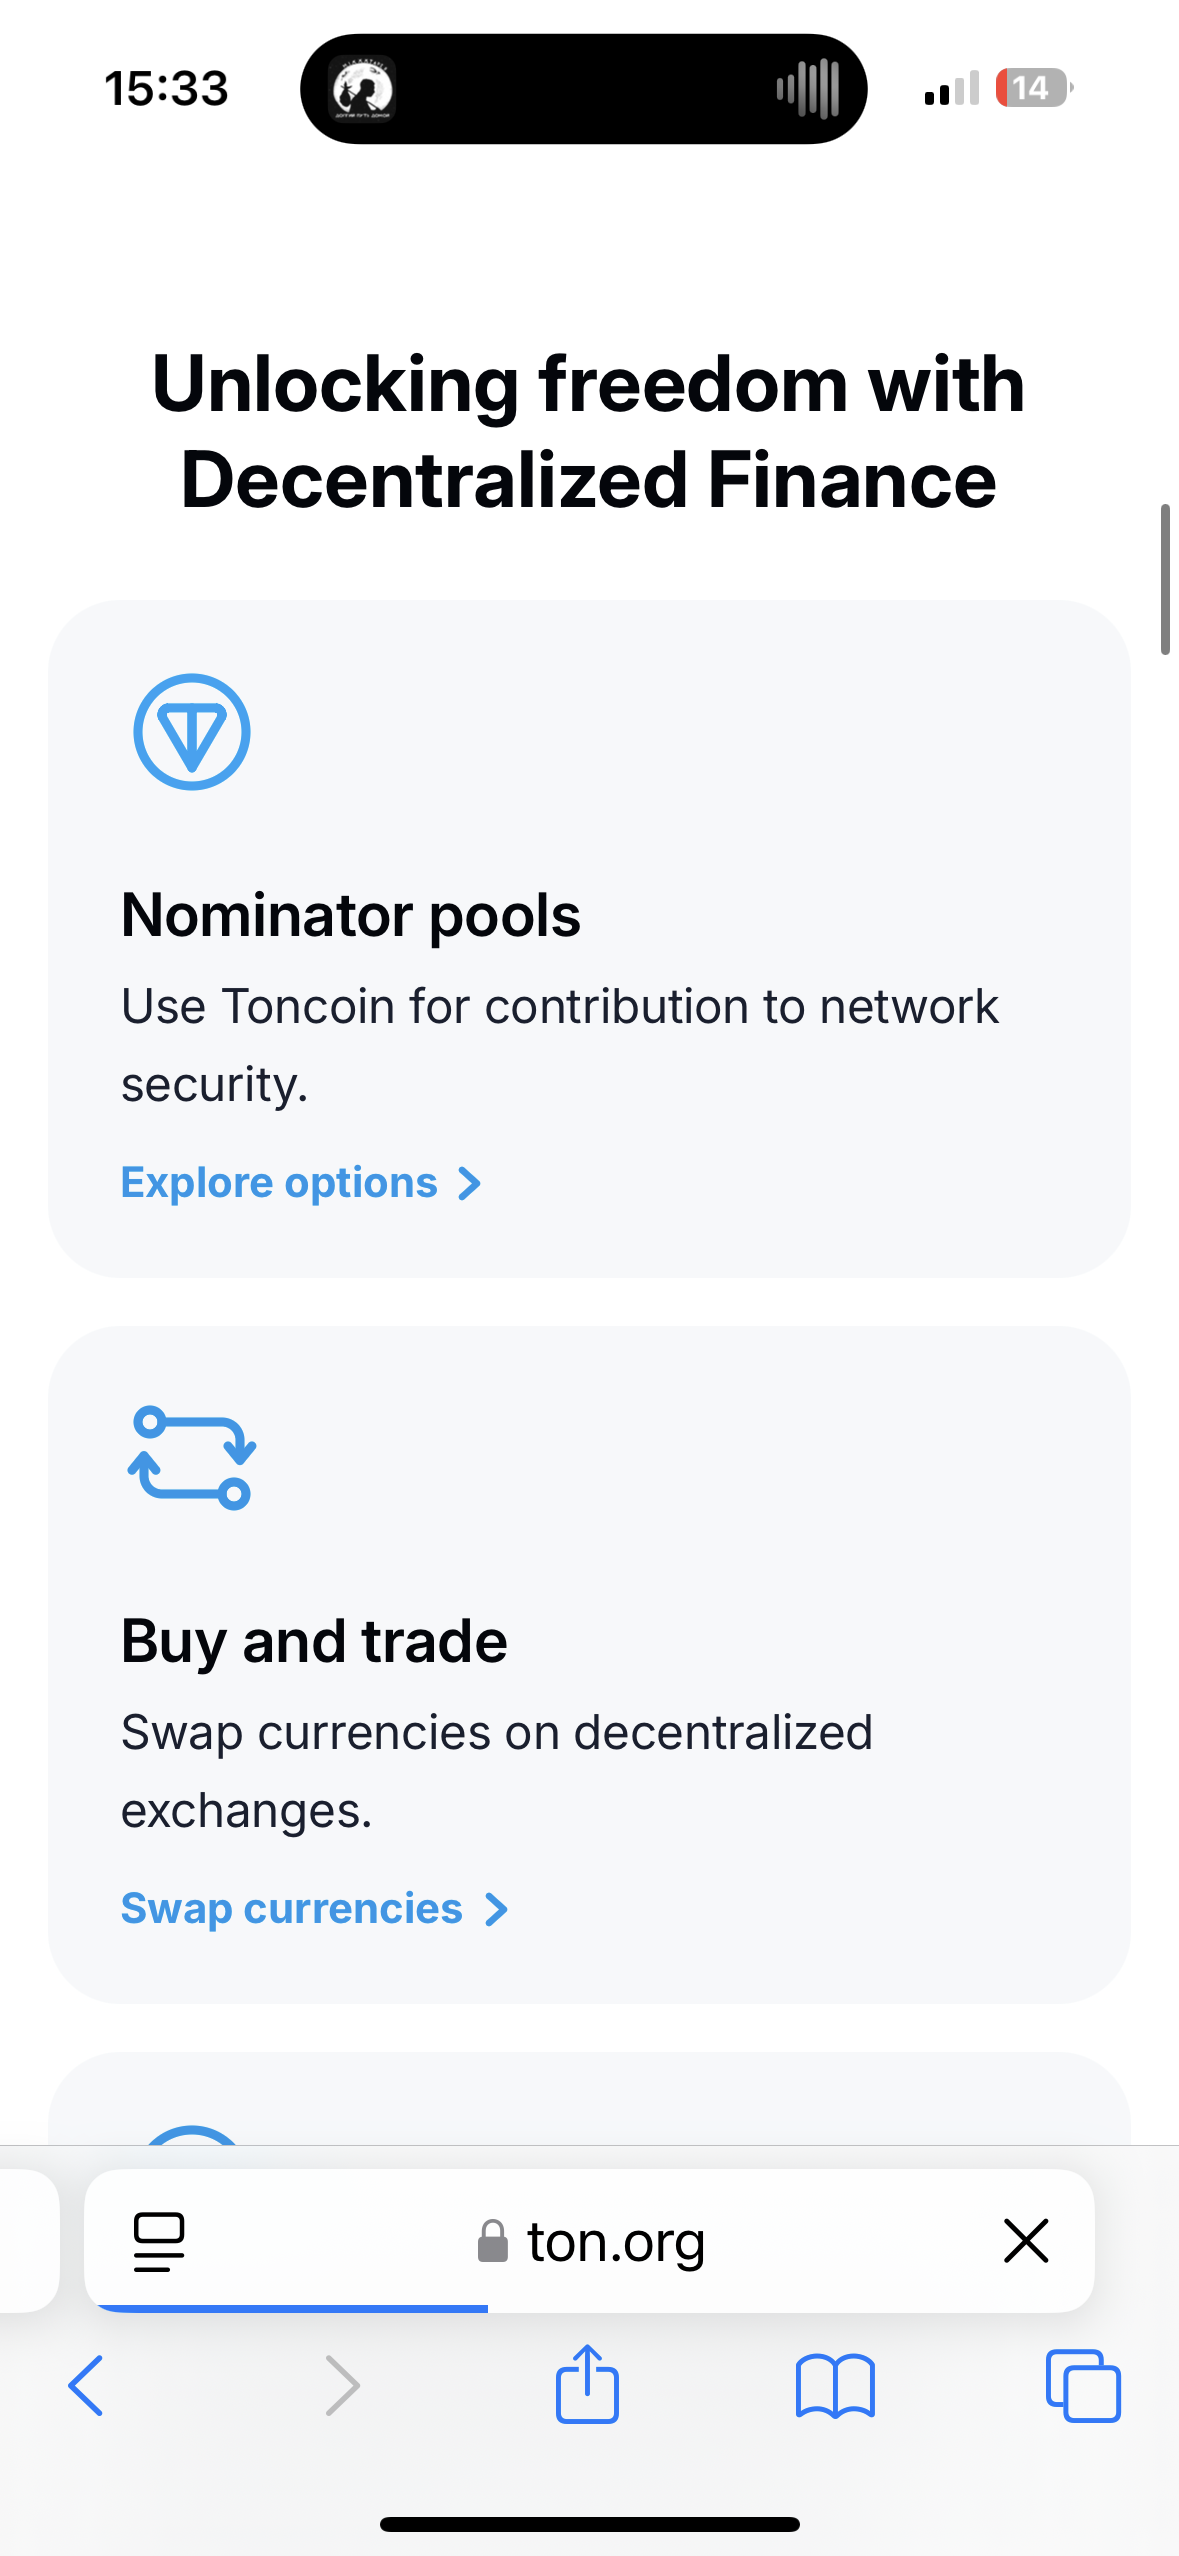Expand the Dynamic Island audio activity
1179x2556 pixels.
pos(583,89)
